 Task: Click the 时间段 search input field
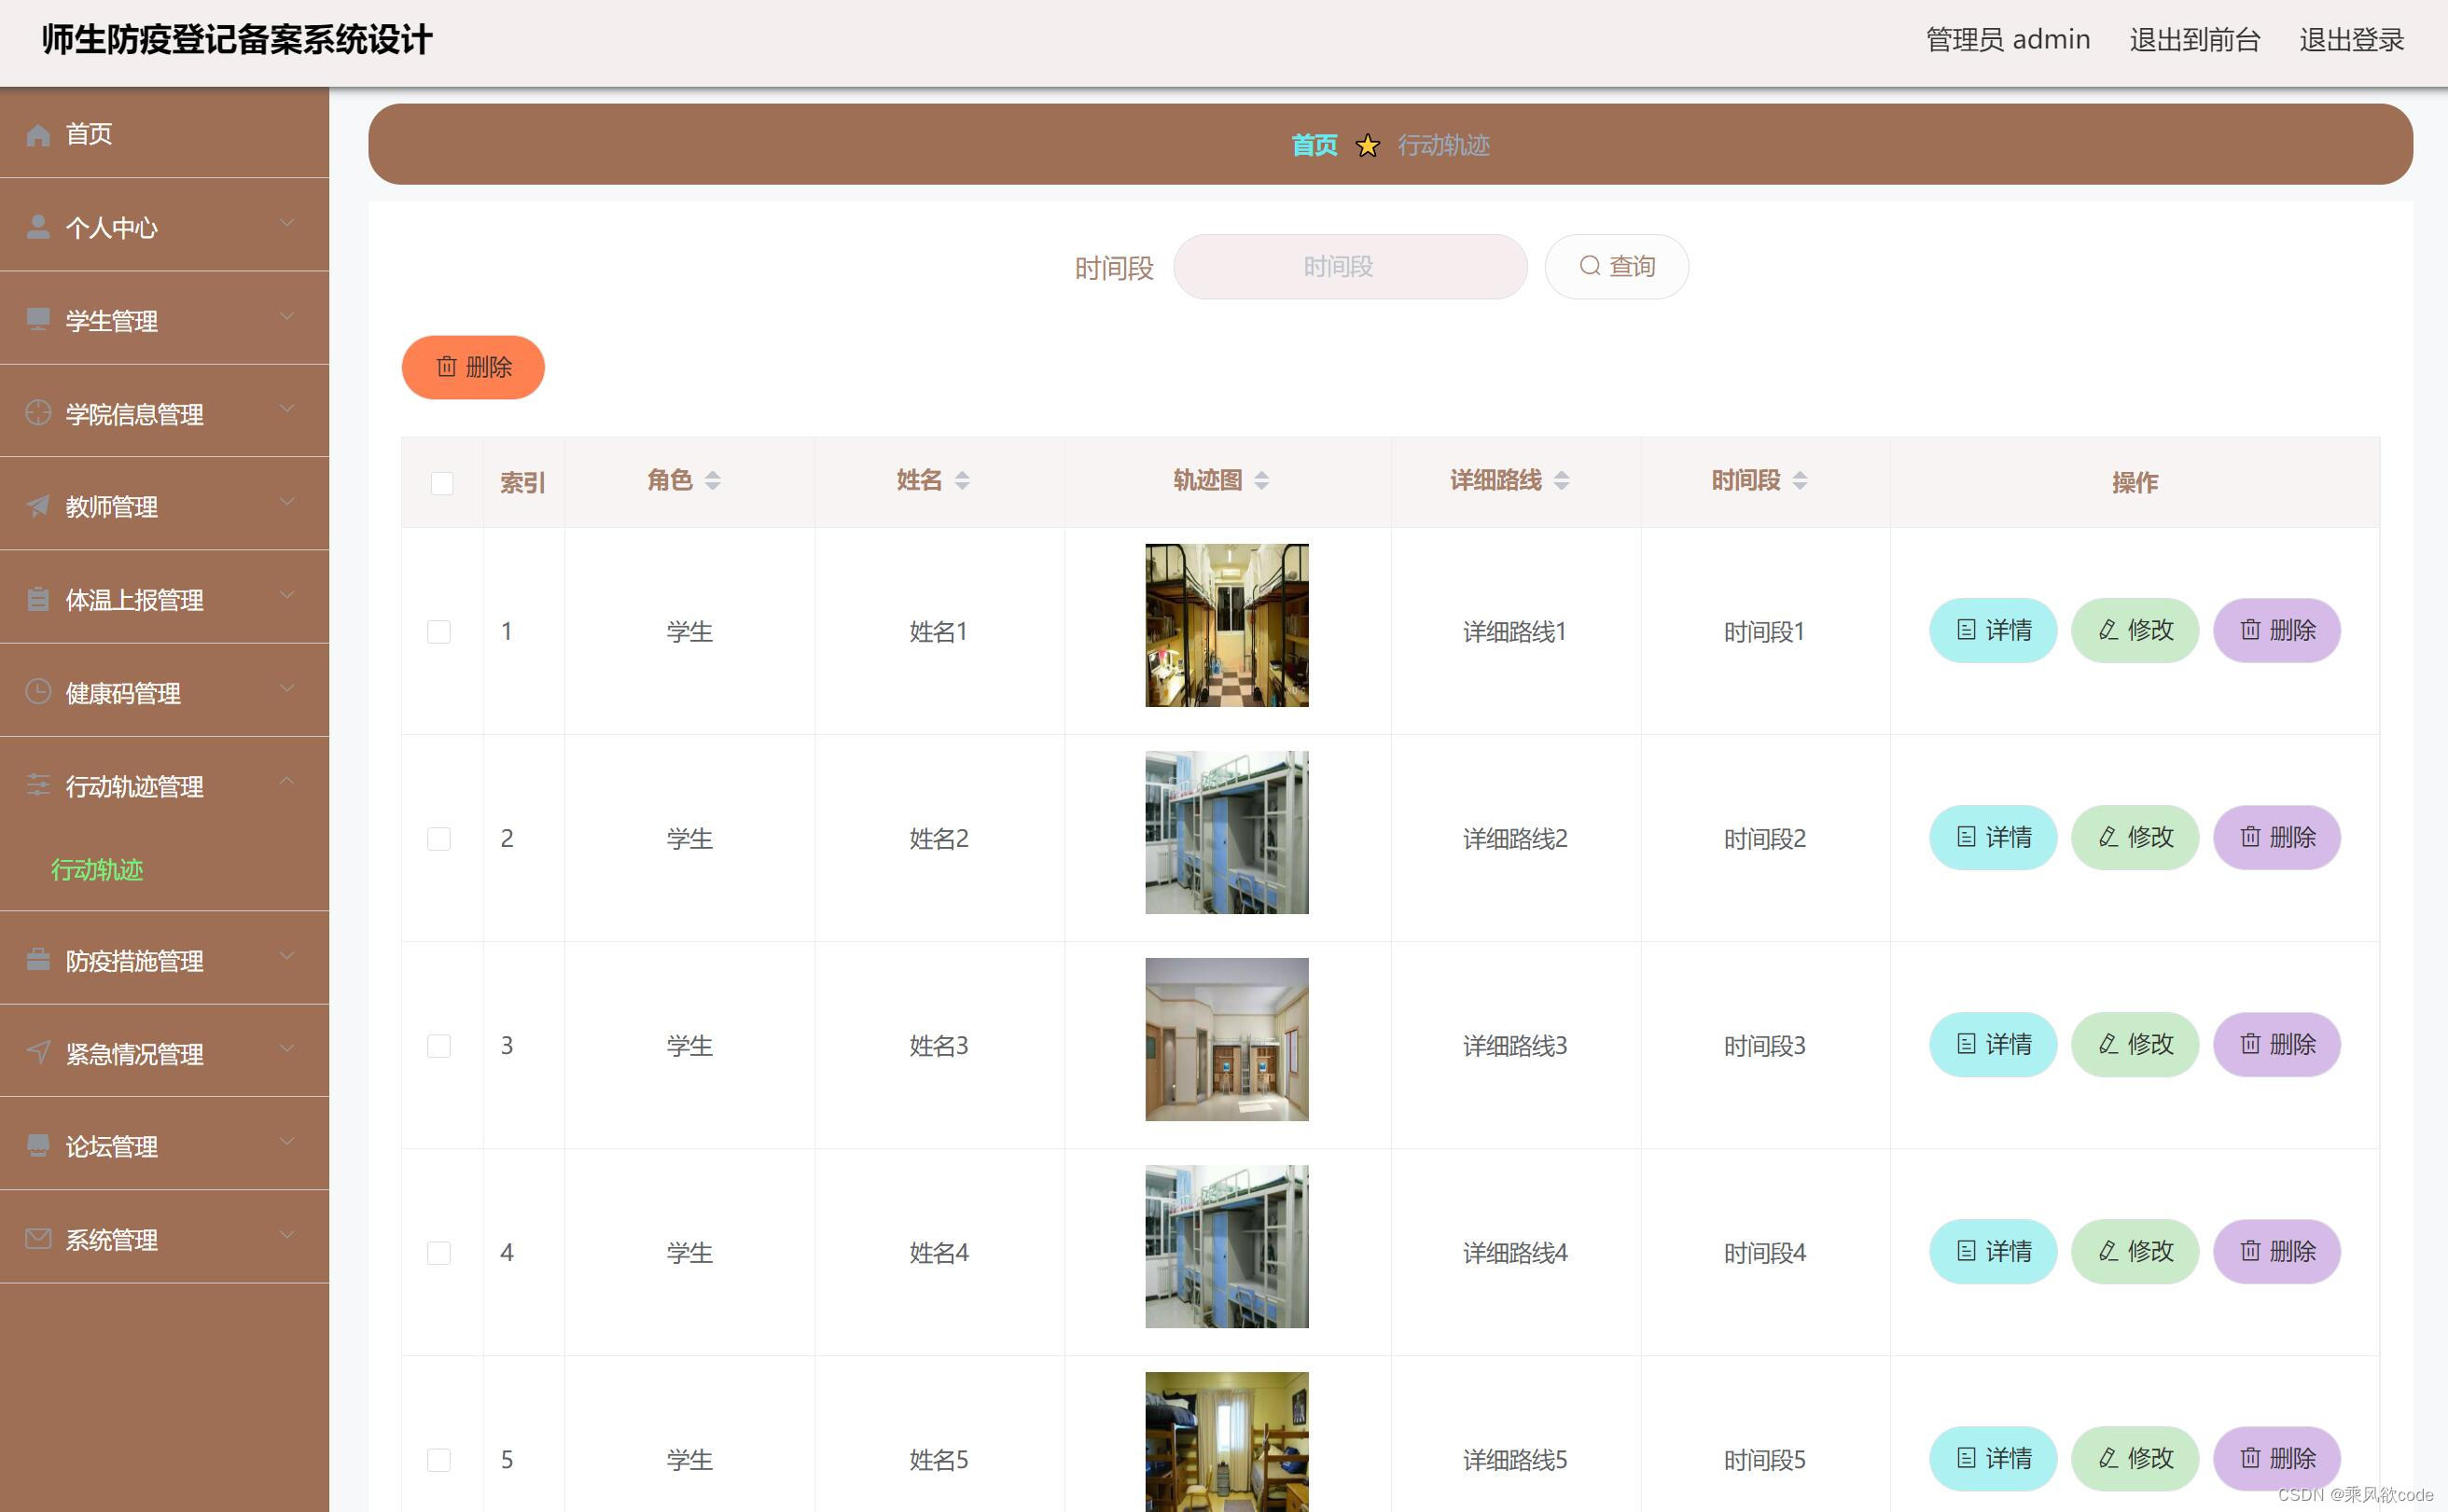pos(1349,267)
